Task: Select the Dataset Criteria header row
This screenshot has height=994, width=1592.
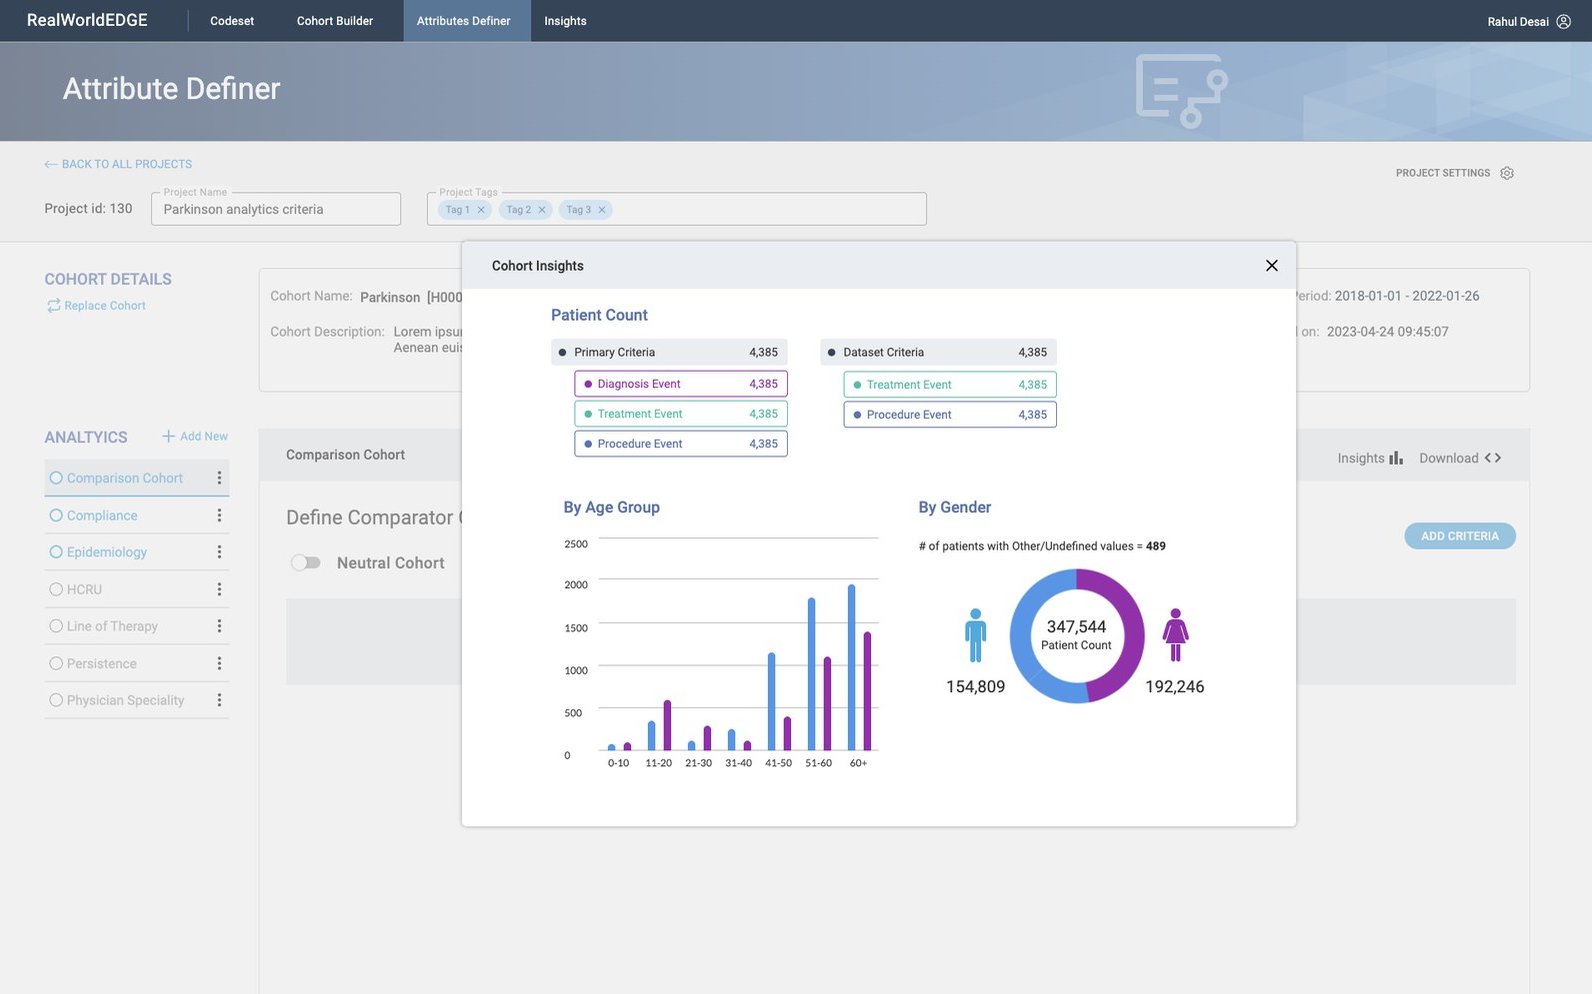Action: point(938,352)
